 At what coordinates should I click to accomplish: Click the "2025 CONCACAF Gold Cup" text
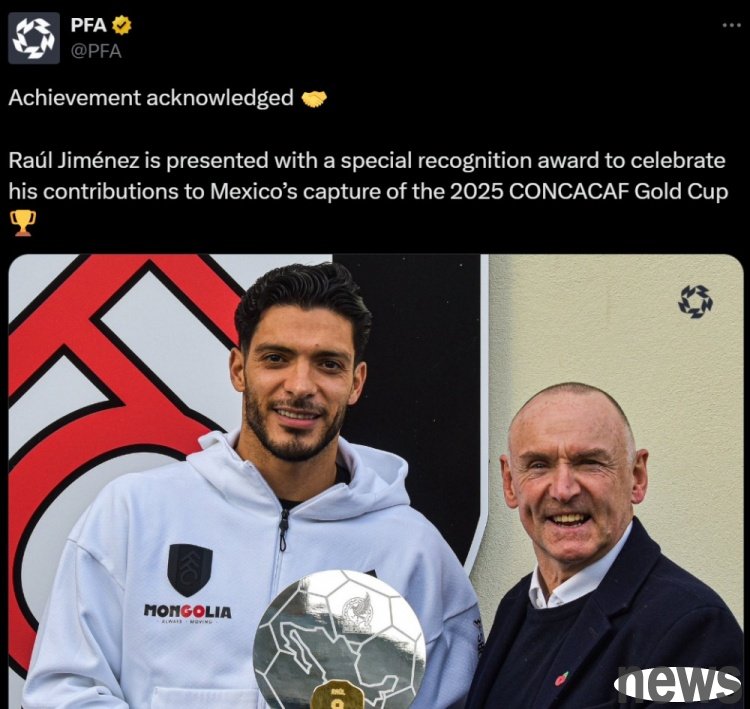(x=589, y=191)
